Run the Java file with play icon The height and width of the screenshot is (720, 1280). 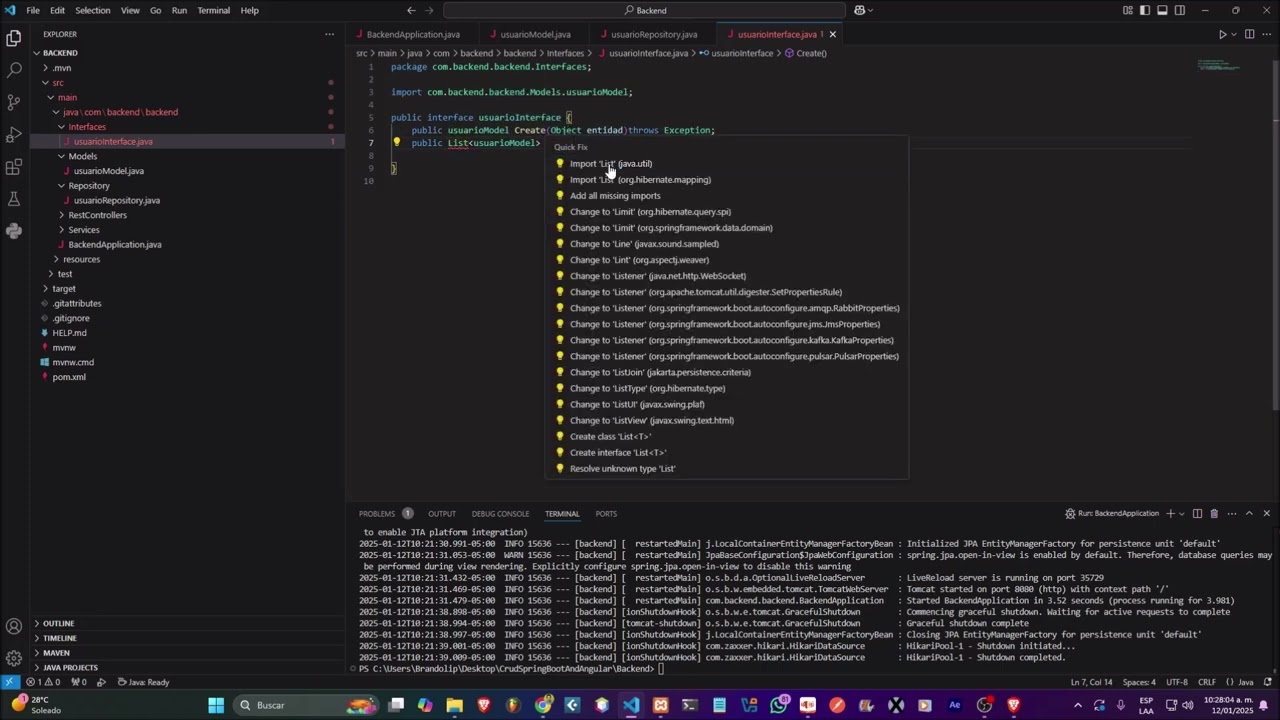[x=1222, y=34]
